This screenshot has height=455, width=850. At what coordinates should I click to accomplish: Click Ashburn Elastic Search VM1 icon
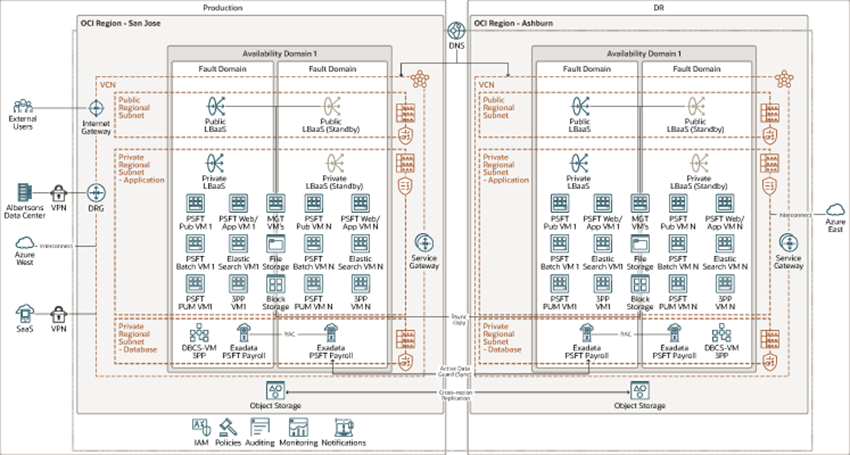603,244
